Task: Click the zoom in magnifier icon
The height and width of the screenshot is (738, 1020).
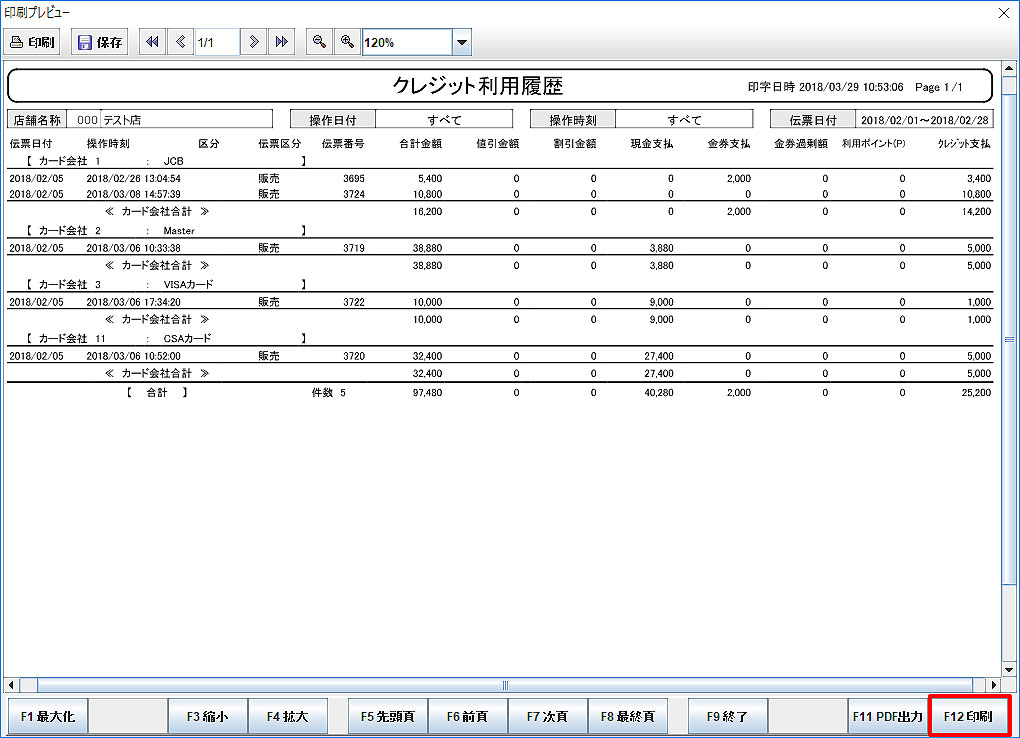Action: (347, 42)
